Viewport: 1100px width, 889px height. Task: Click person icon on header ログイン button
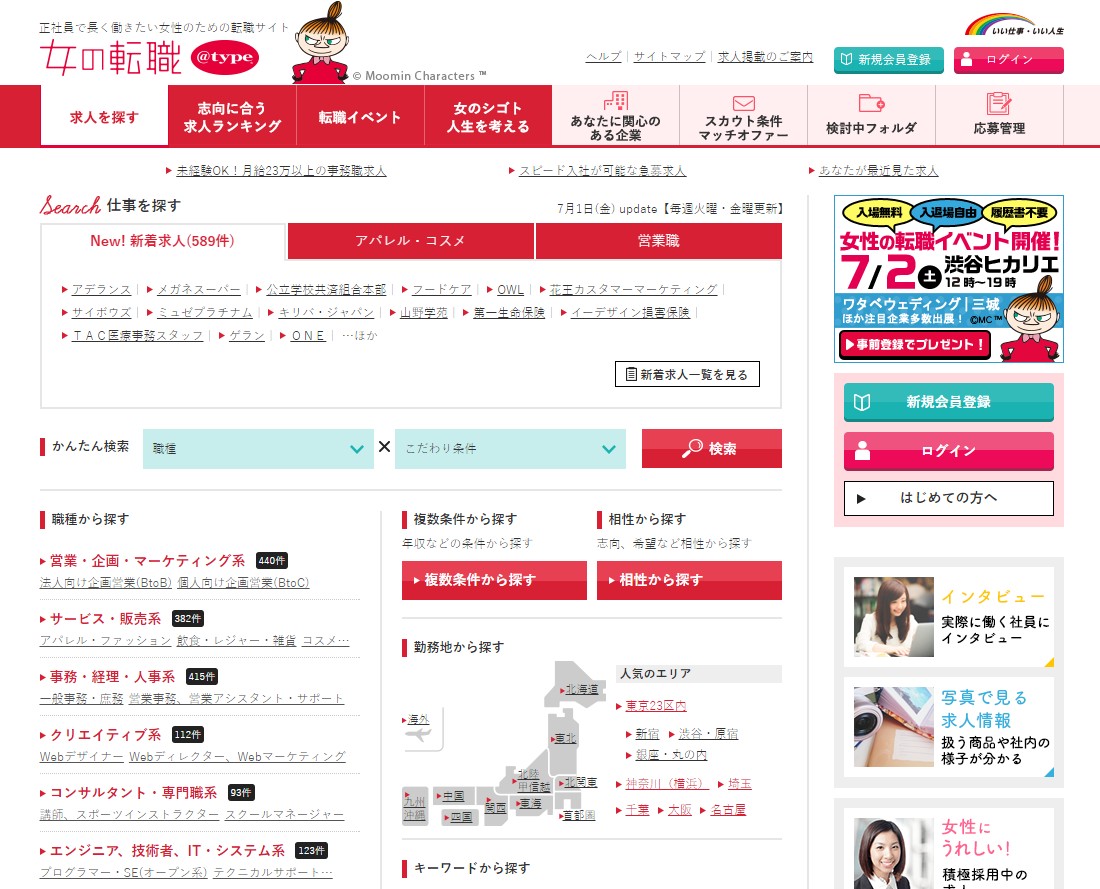coord(966,59)
